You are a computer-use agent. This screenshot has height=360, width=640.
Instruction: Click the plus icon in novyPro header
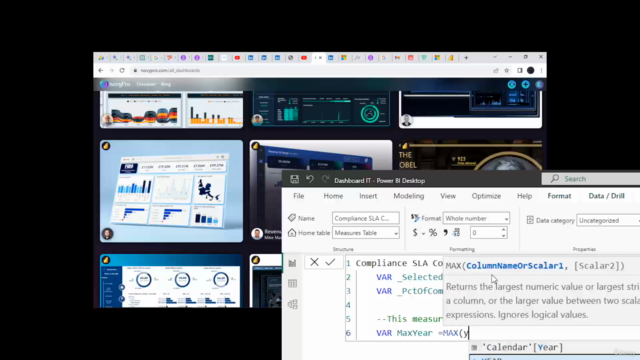525,84
